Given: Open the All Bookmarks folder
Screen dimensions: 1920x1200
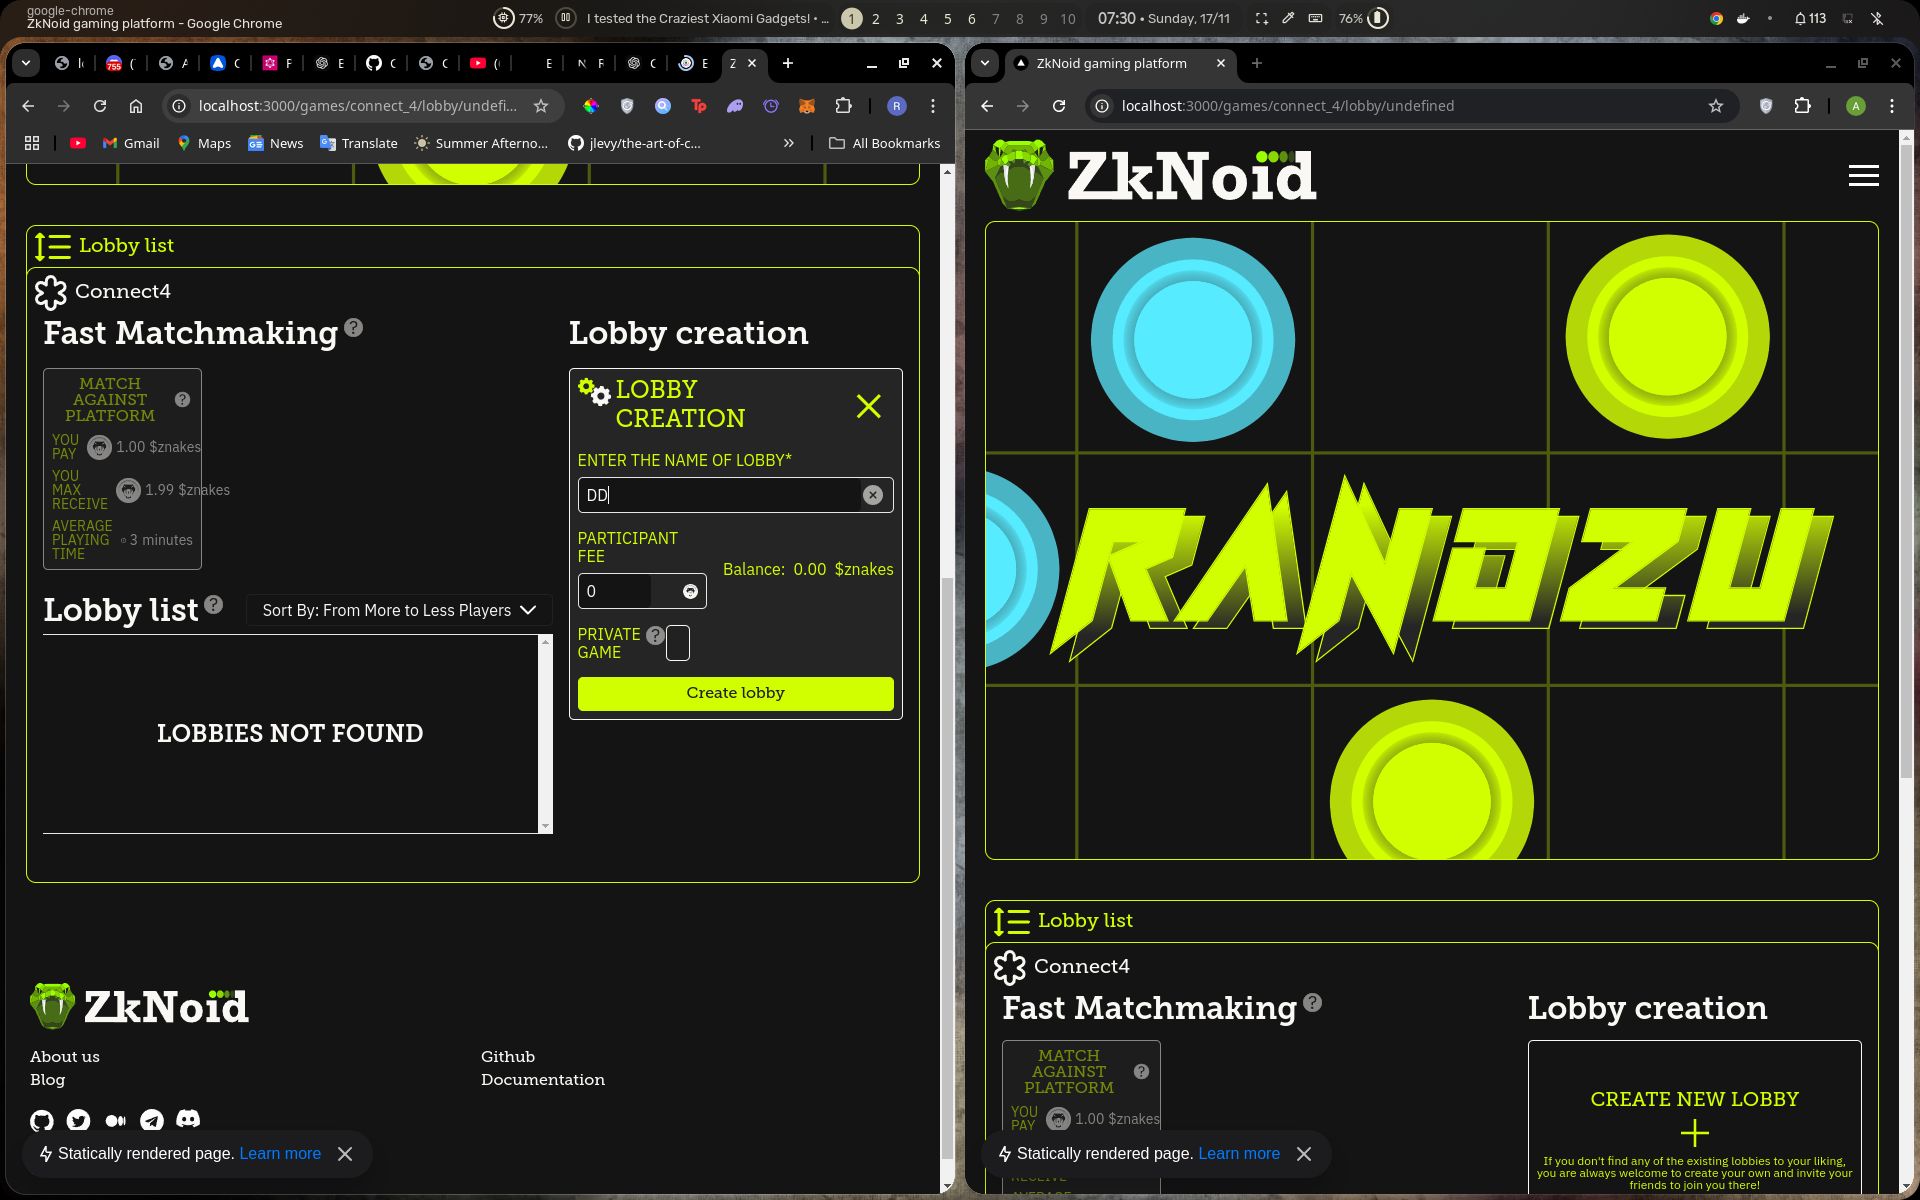Looking at the screenshot, I should (885, 143).
